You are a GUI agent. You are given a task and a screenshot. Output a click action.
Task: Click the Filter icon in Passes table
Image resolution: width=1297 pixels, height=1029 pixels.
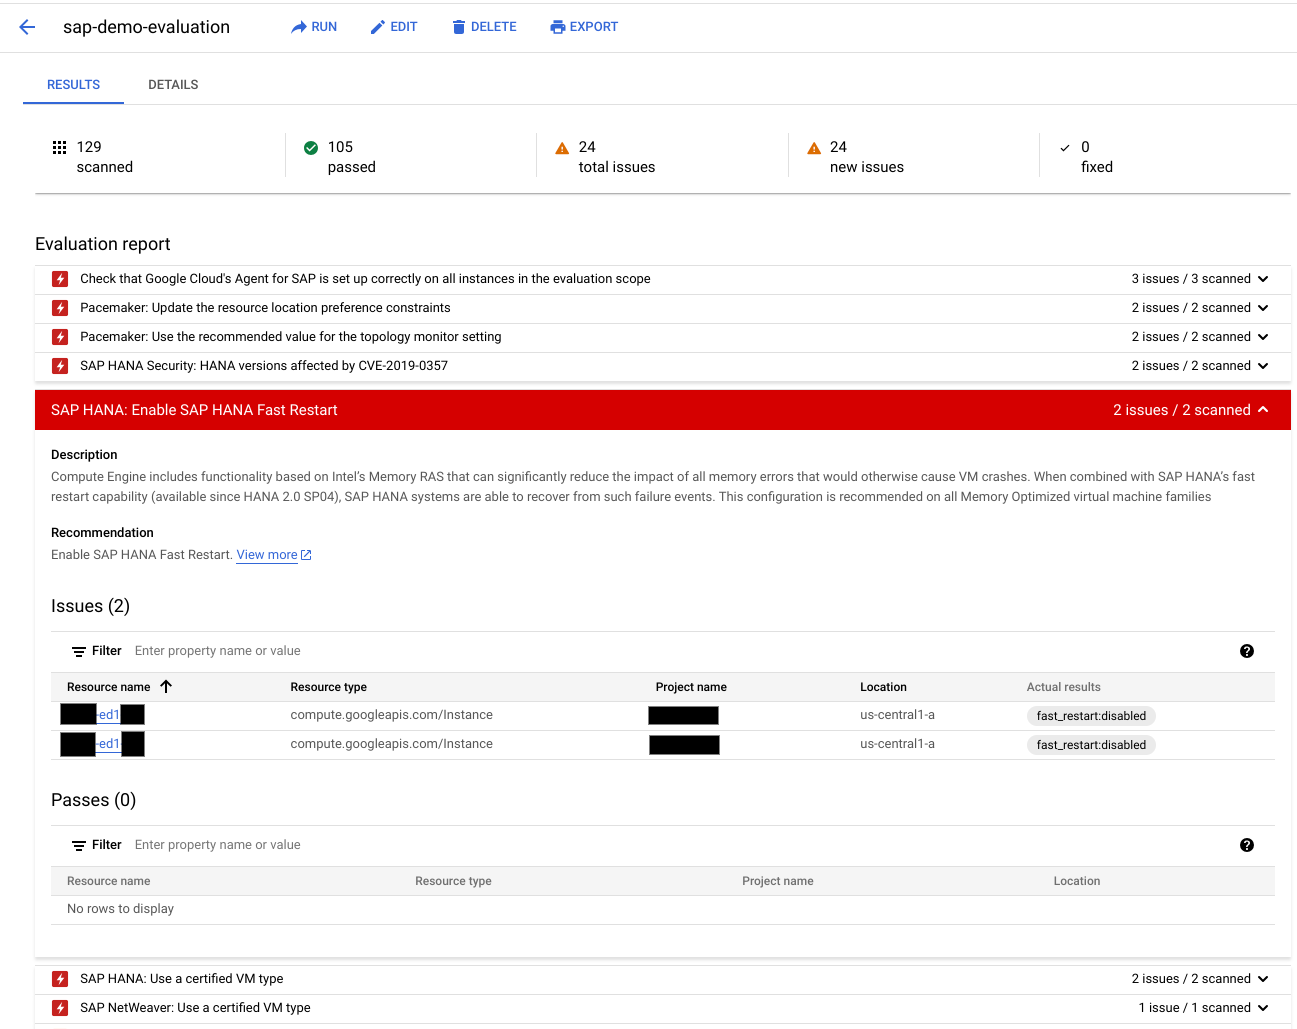click(79, 845)
